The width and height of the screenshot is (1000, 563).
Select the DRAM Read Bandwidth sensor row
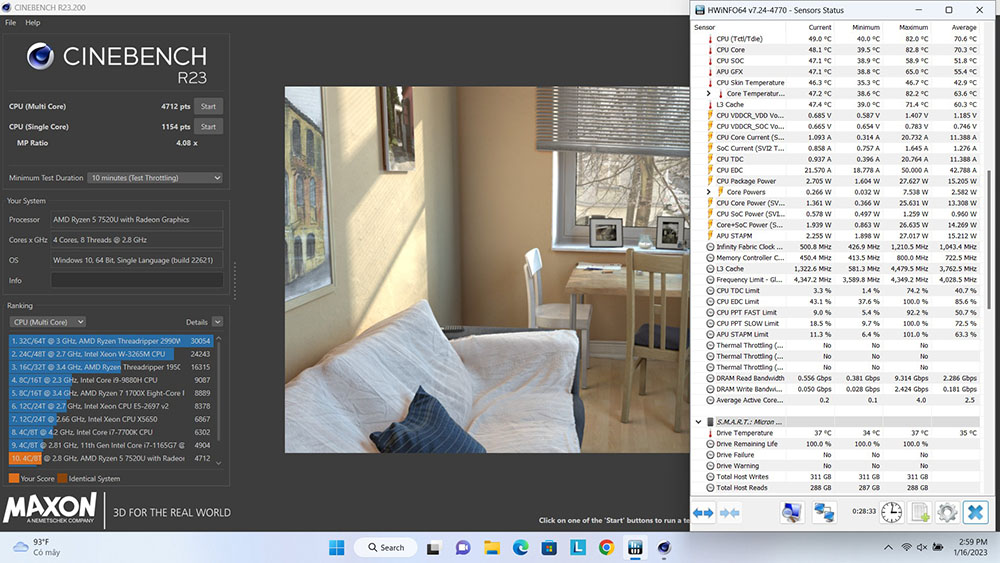point(836,378)
